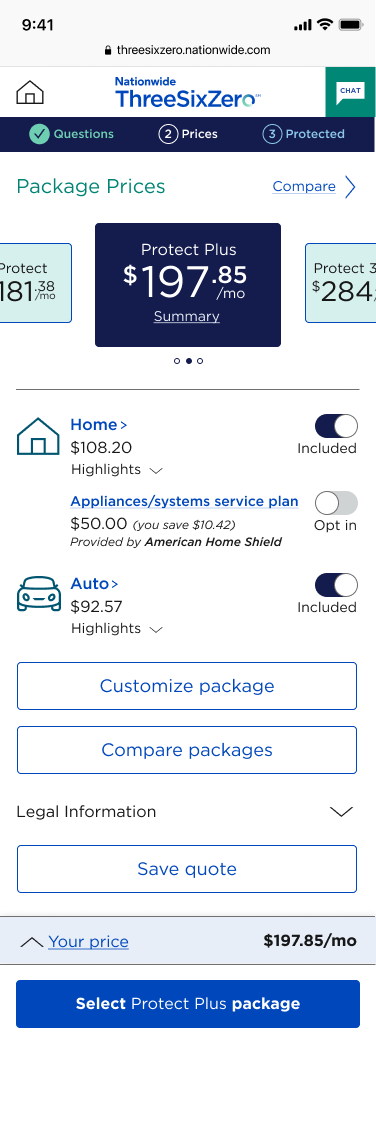Open the Protect Plus Summary link

187,316
